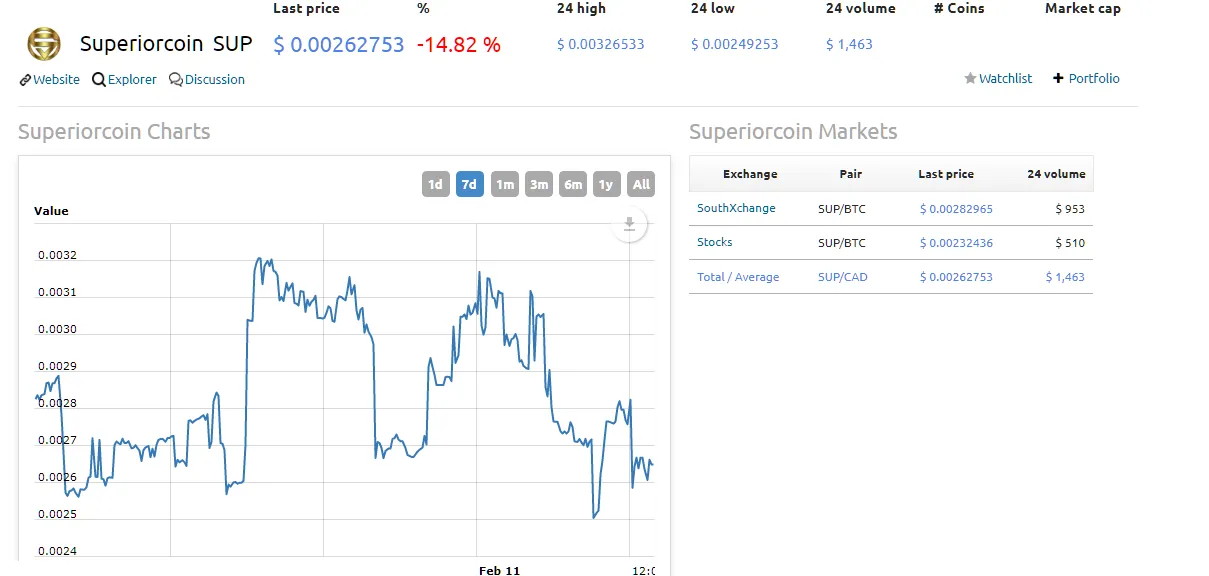Click the header 24 volume value $ 1,463
The image size is (1209, 576).
pyautogui.click(x=849, y=44)
